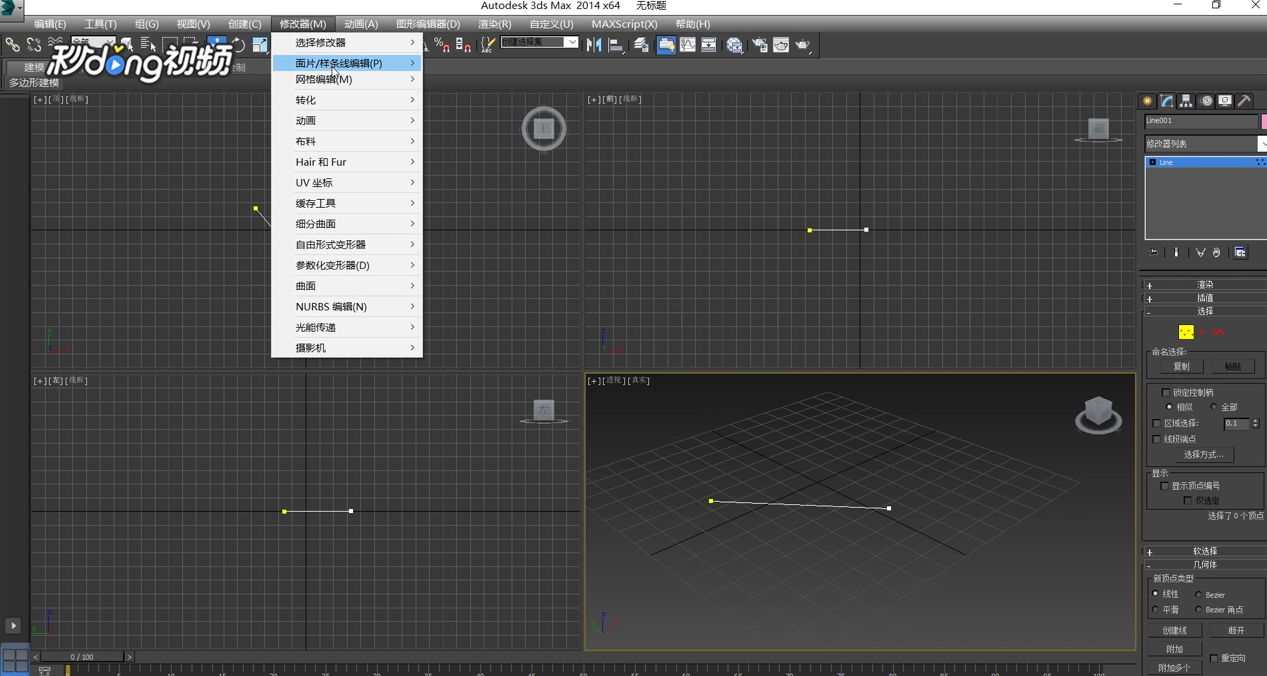Screen dimensions: 1267x676
Task: Enable 重定向 checkbox
Action: coord(1214,658)
